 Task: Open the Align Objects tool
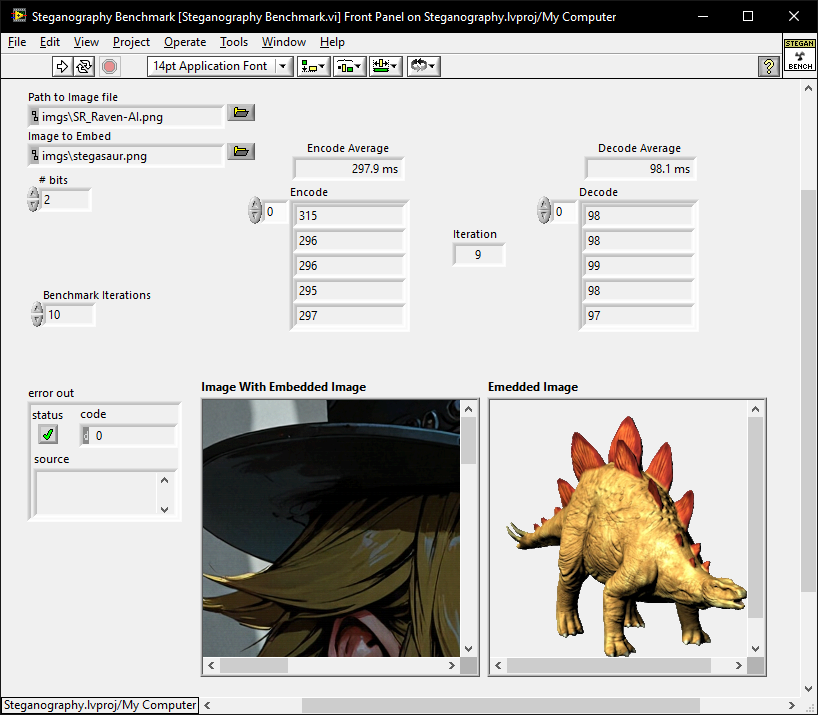tap(313, 66)
